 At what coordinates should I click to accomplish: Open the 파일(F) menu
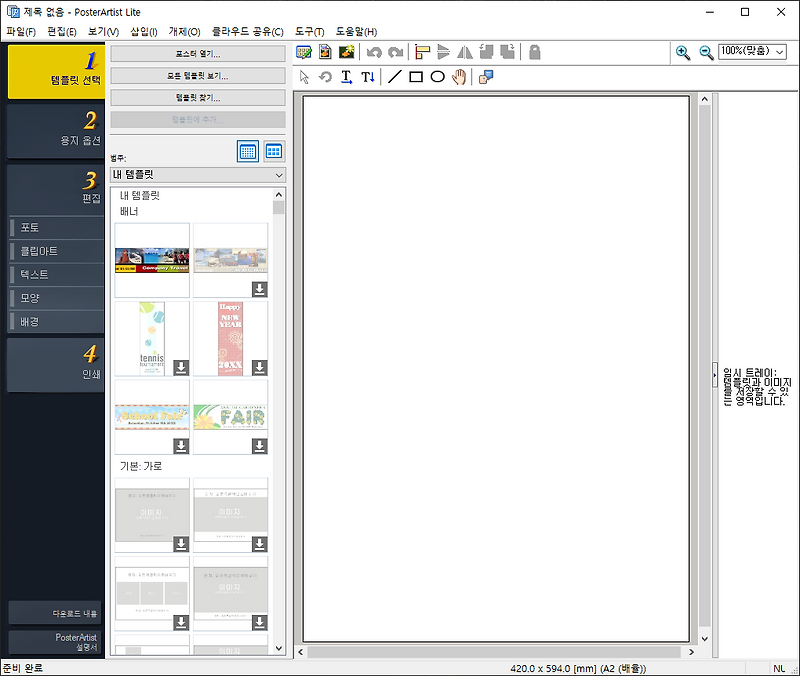(21, 32)
